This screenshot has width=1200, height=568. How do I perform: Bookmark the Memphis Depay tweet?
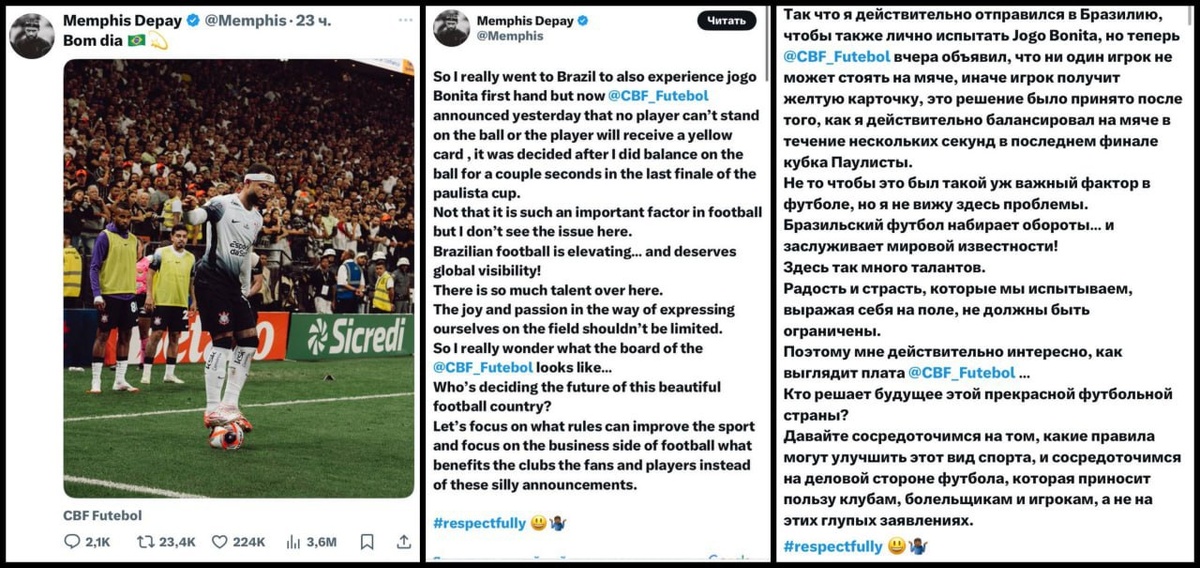click(367, 541)
